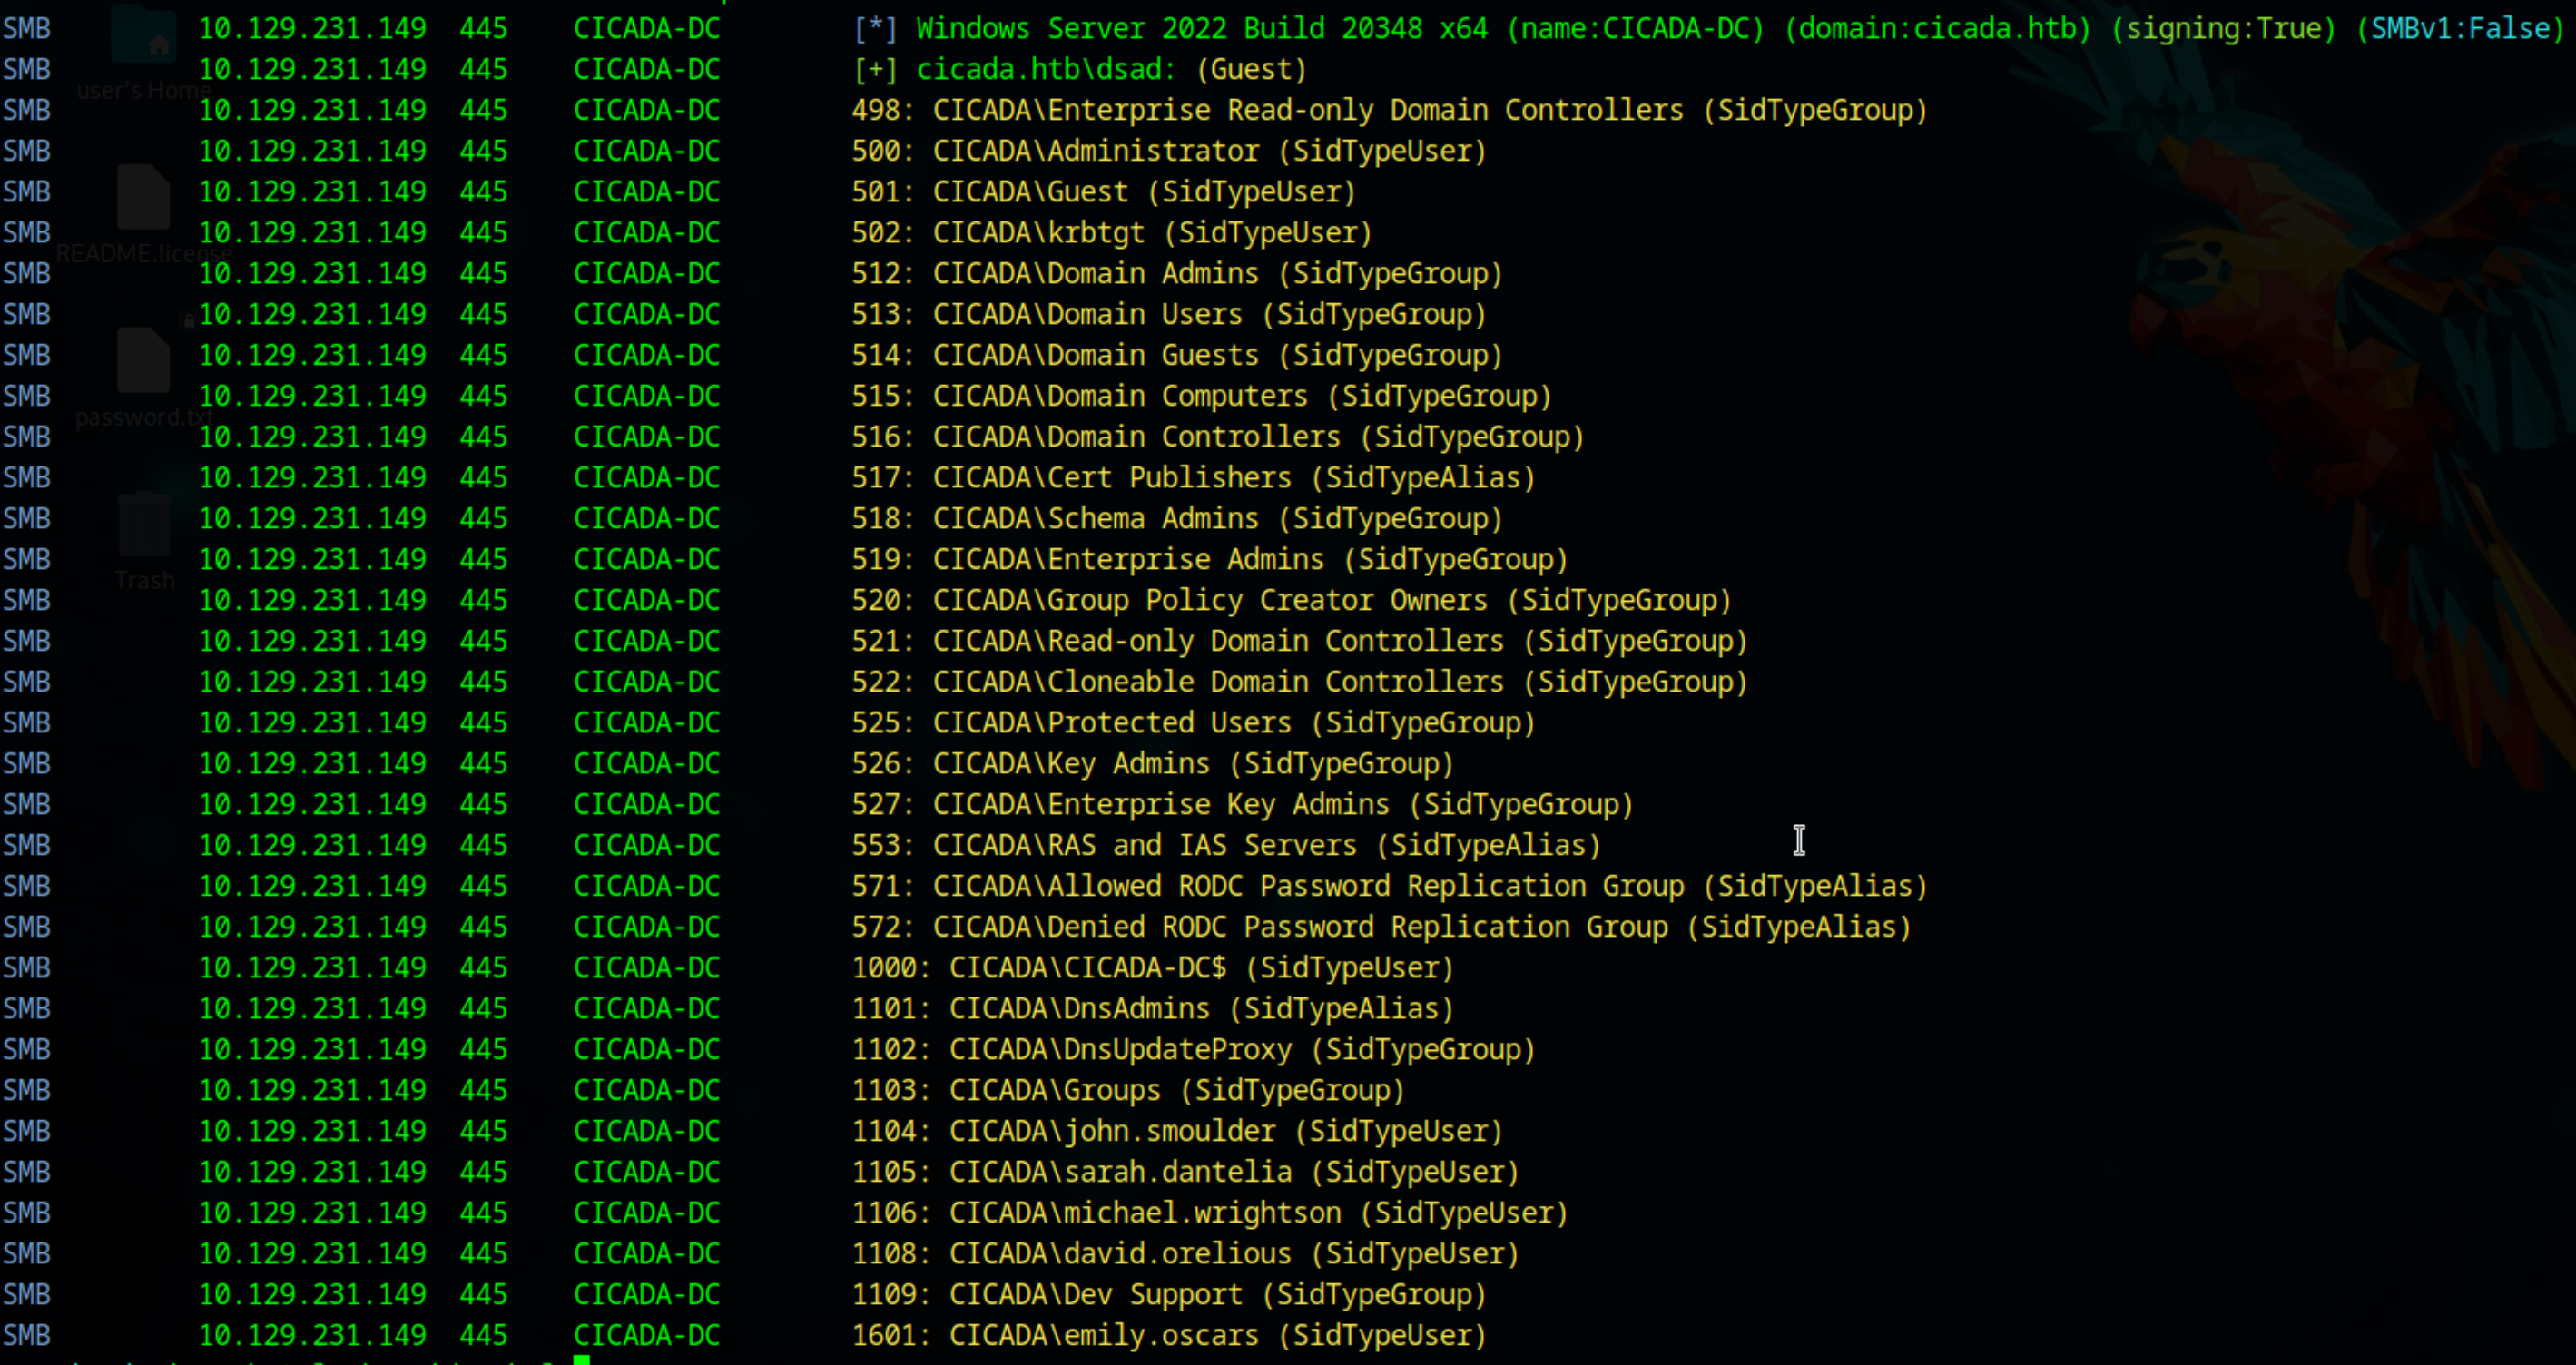Click the CICADA-DC hostname on the krbtgt row

click(x=647, y=233)
